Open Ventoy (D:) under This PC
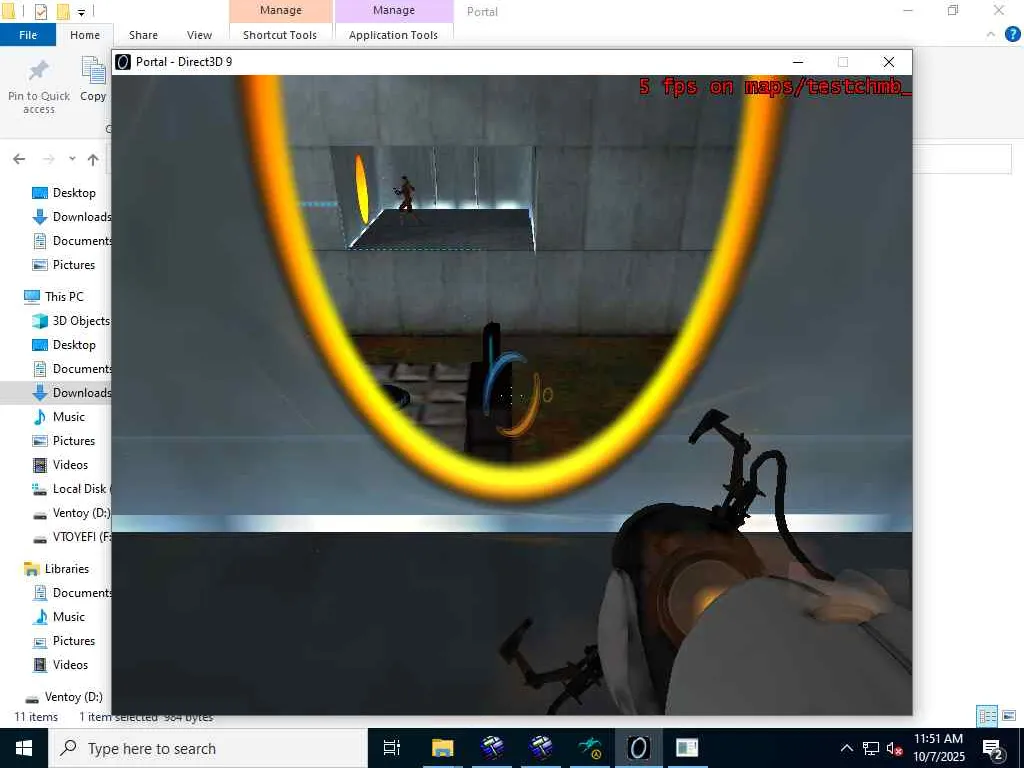 pos(80,513)
